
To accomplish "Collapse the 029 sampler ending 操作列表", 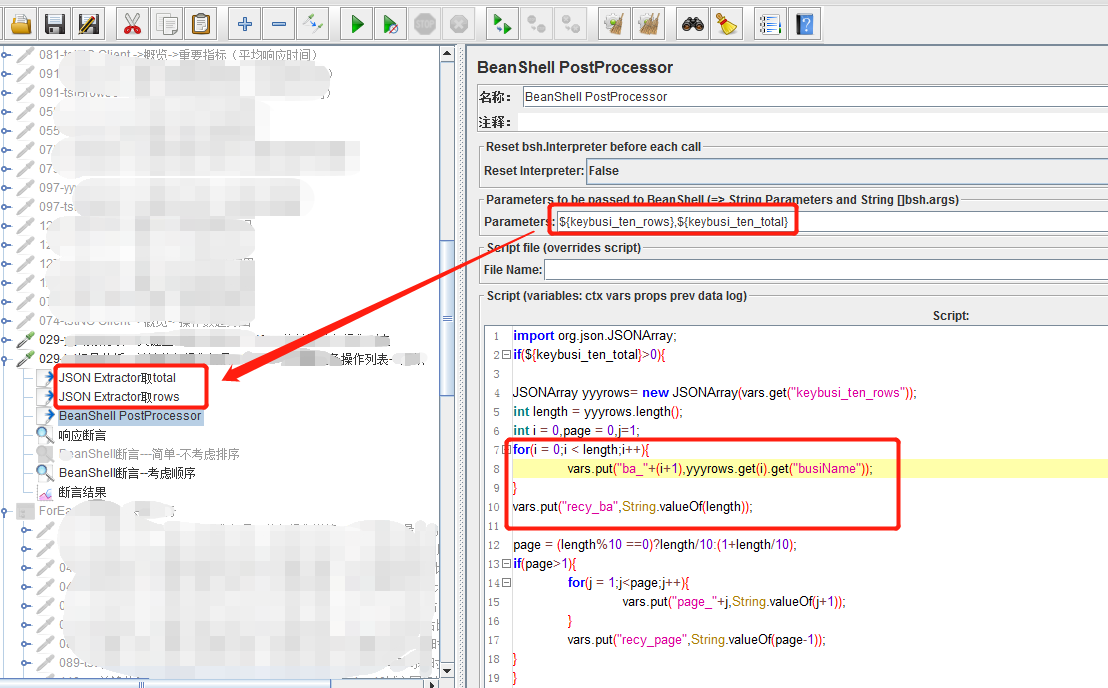I will pos(5,359).
